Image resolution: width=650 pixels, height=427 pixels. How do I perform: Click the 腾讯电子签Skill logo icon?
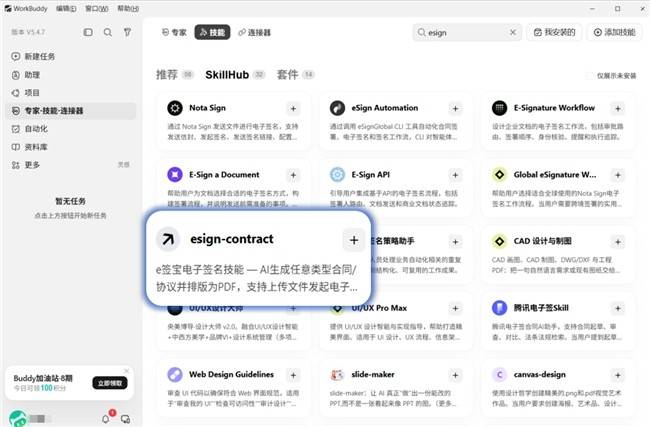500,308
